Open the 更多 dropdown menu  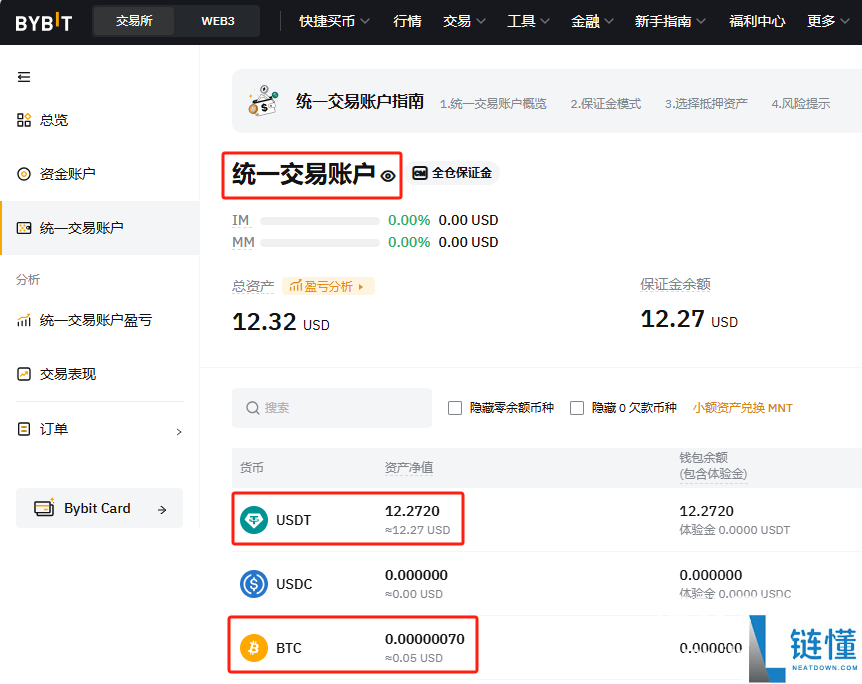(x=828, y=21)
